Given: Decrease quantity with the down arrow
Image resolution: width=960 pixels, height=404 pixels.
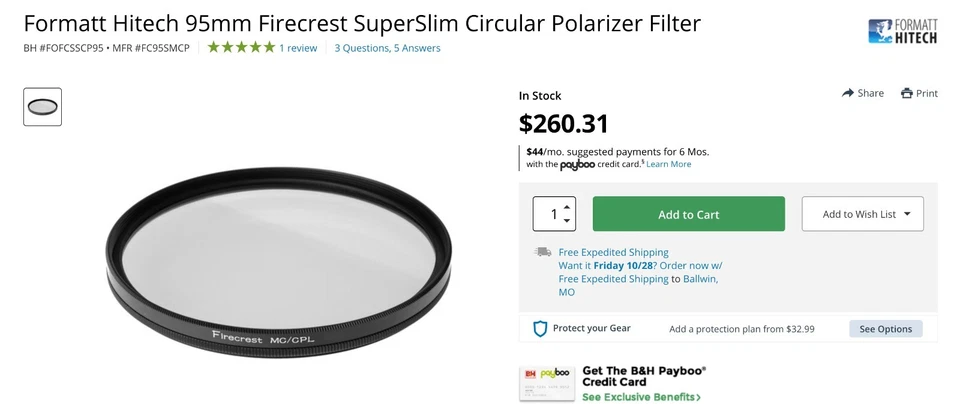Looking at the screenshot, I should coord(567,221).
